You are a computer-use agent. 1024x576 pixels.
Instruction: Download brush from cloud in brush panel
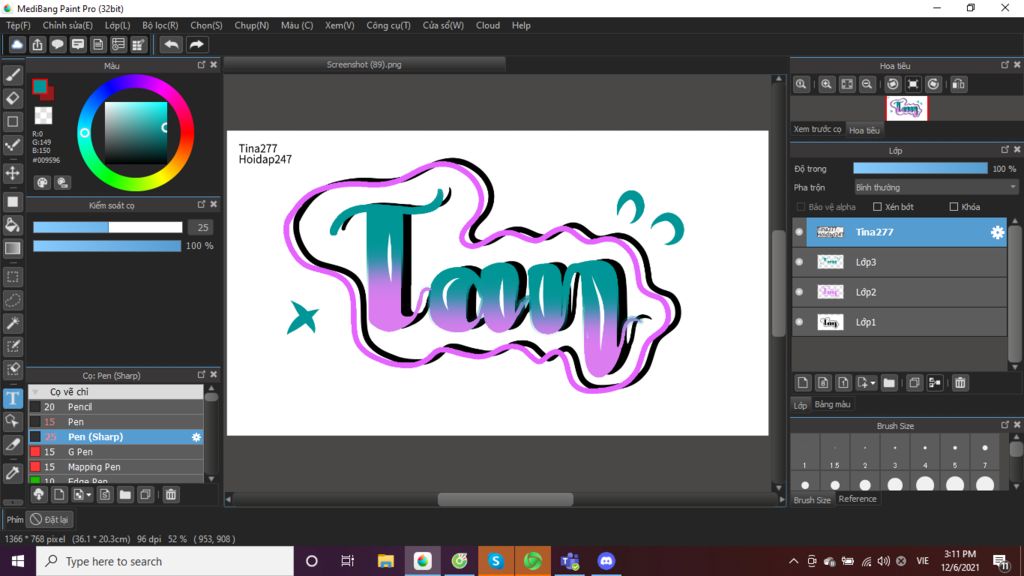39,494
